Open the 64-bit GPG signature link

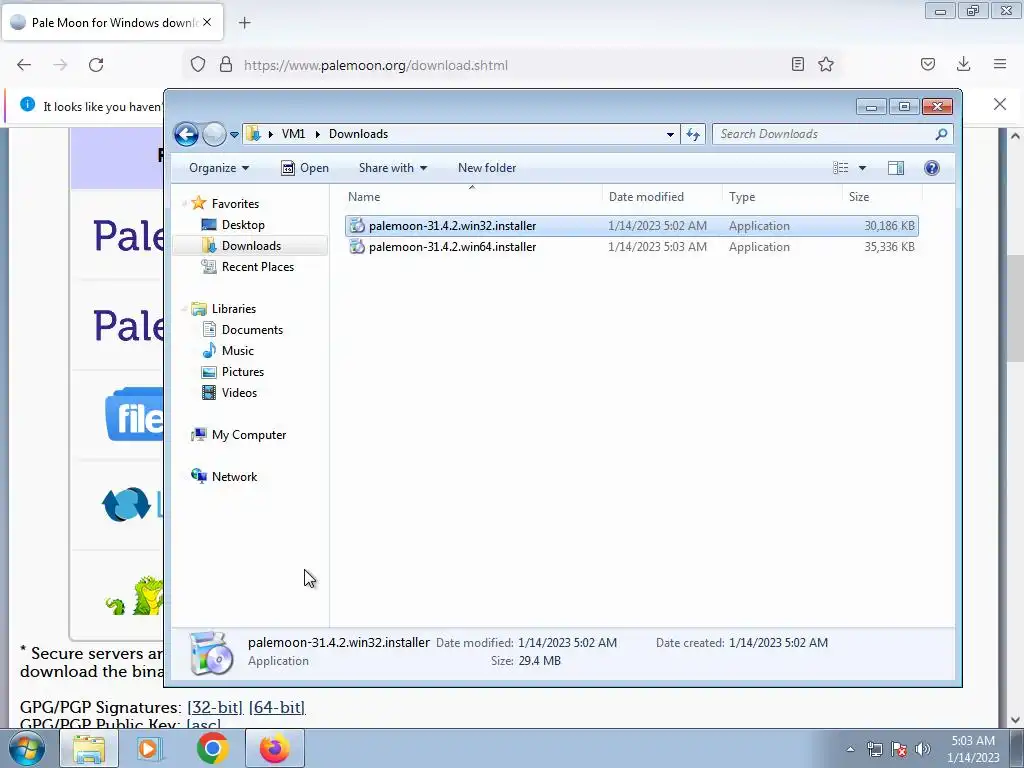(277, 707)
